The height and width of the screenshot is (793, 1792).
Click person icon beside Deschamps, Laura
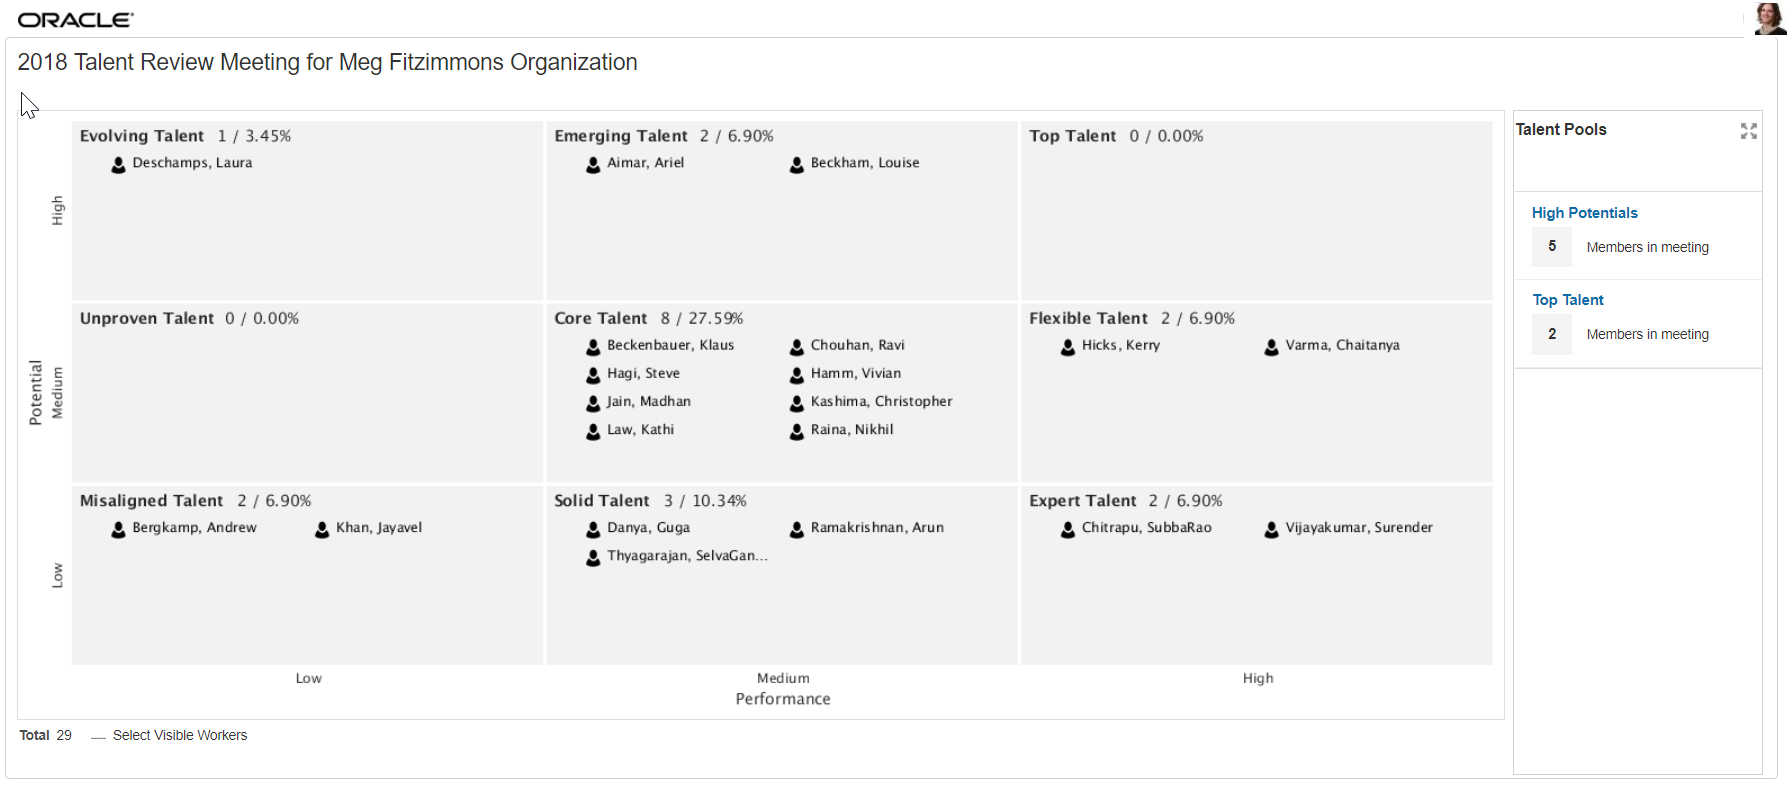click(119, 164)
